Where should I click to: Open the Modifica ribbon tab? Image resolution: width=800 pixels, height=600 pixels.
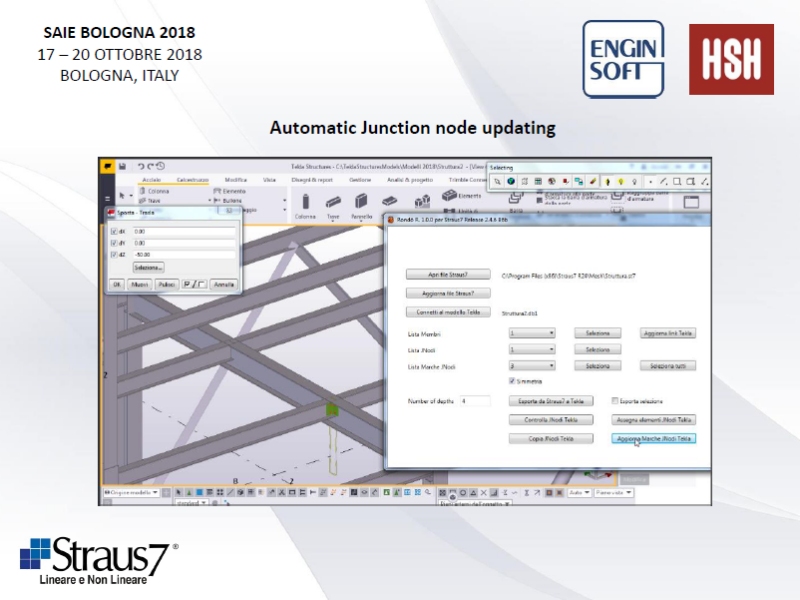pyautogui.click(x=236, y=179)
